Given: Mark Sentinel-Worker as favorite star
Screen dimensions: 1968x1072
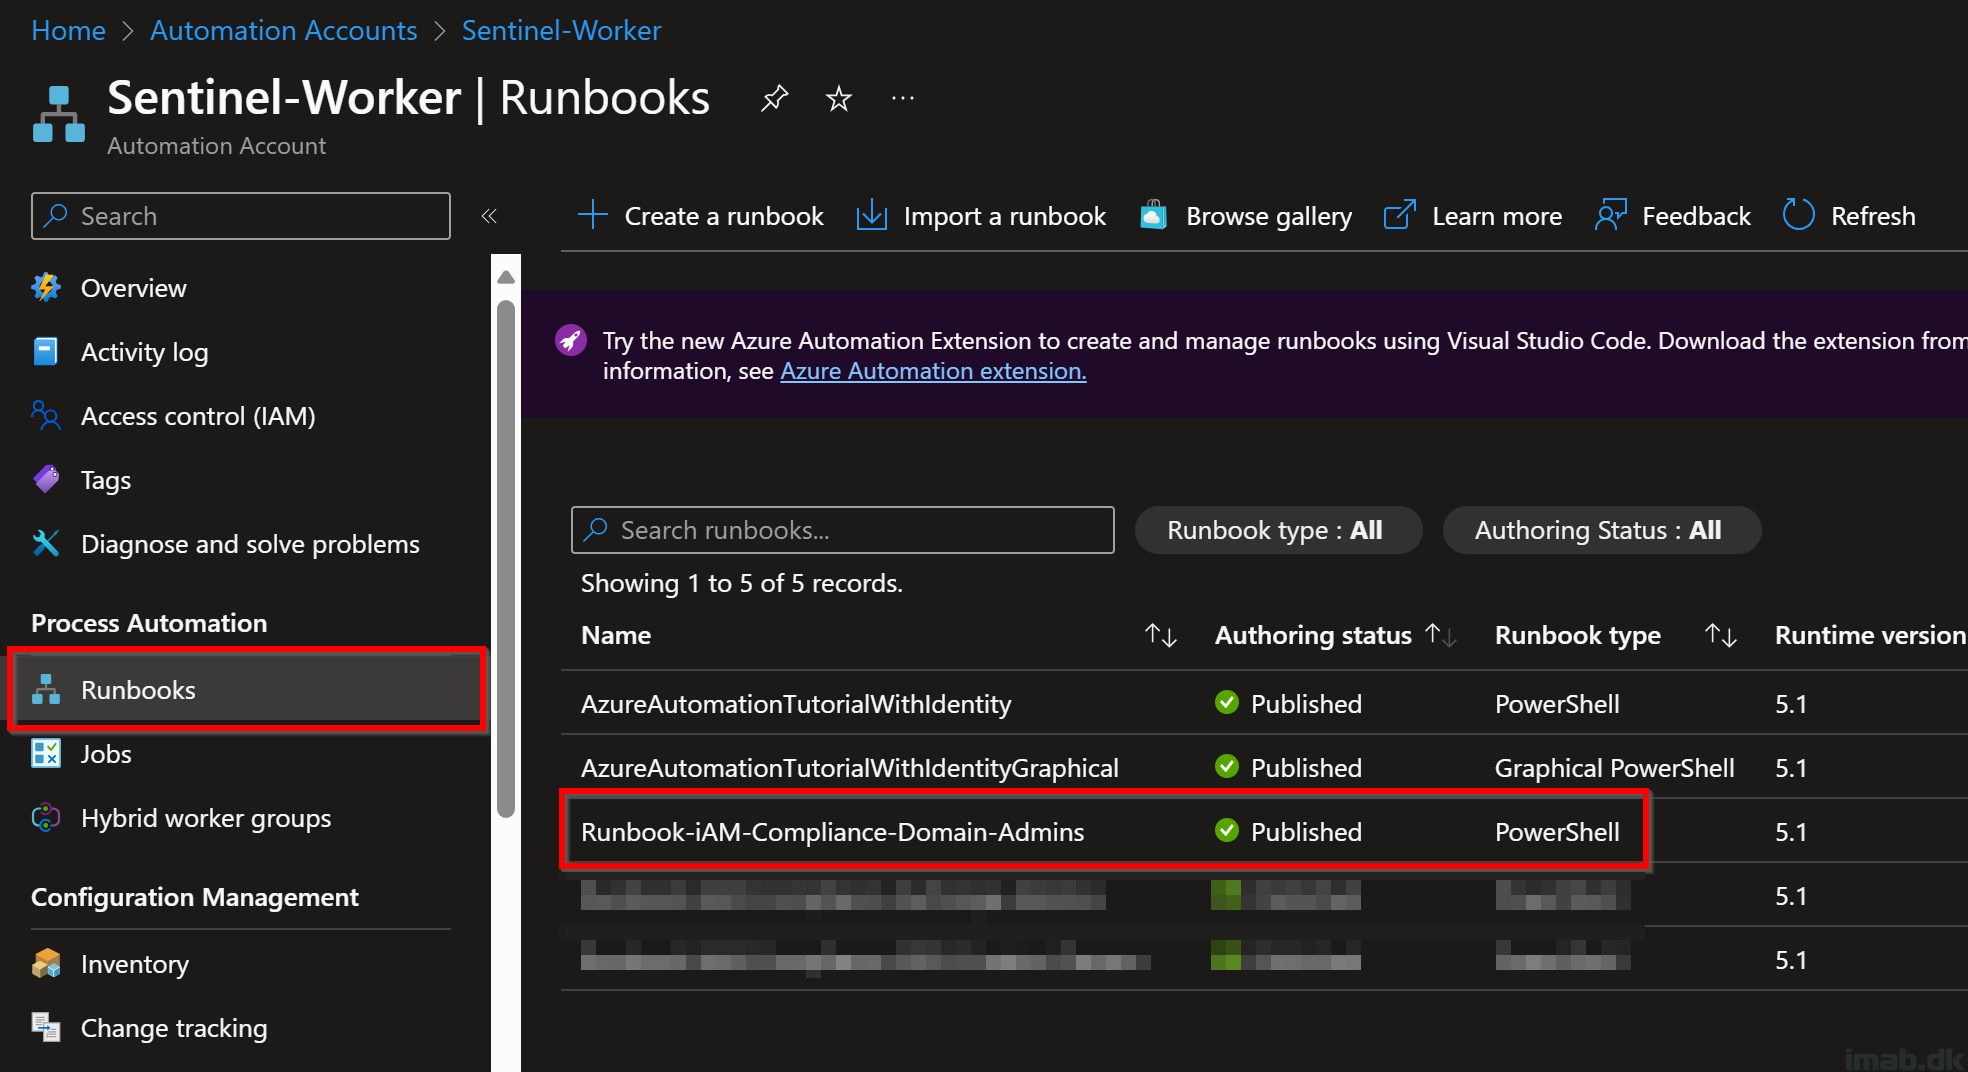Looking at the screenshot, I should 839,98.
